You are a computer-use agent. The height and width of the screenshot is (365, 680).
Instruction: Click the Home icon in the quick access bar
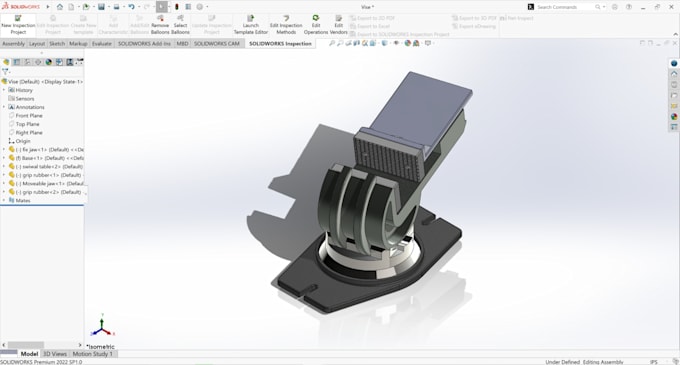(60, 7)
